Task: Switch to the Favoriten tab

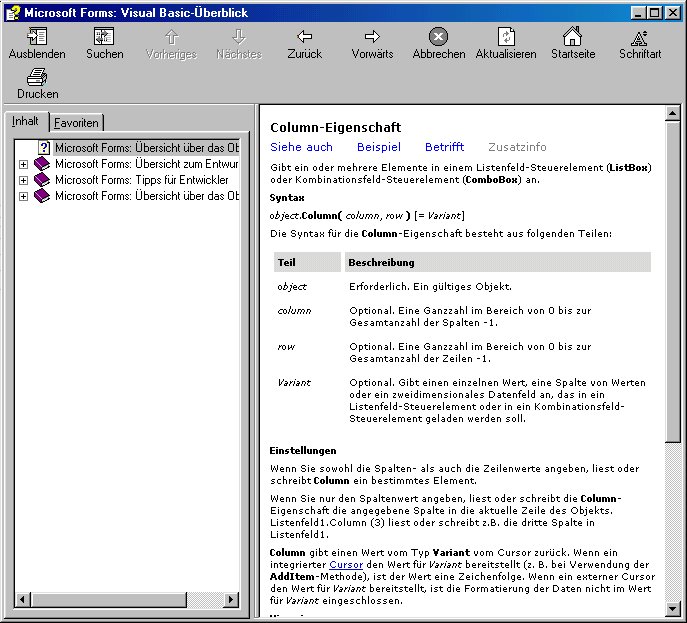Action: [76, 123]
